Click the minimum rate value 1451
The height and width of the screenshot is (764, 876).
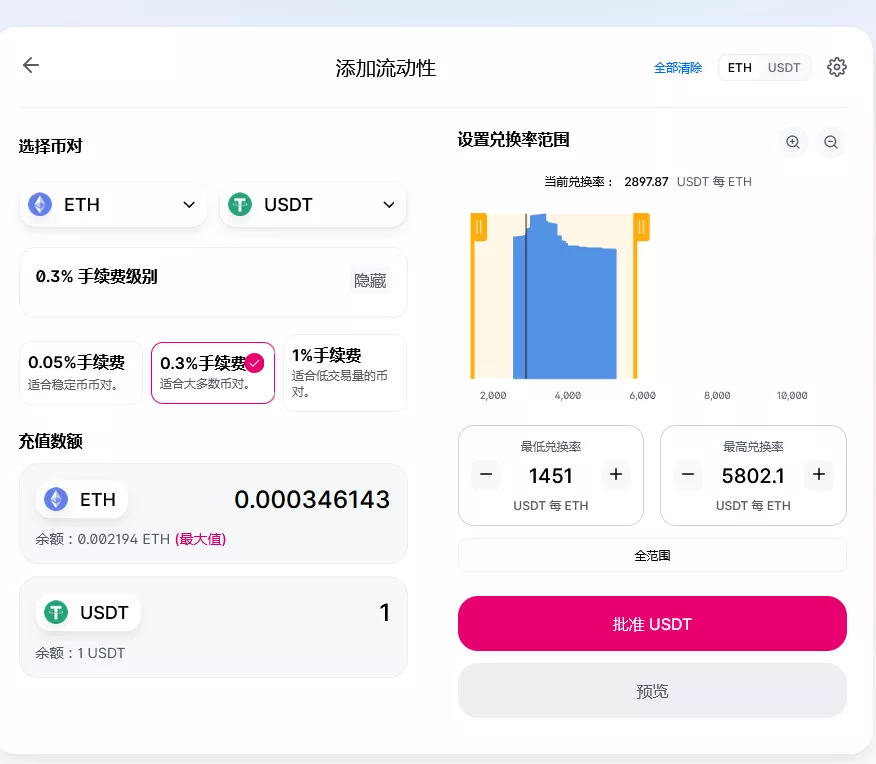pyautogui.click(x=551, y=476)
